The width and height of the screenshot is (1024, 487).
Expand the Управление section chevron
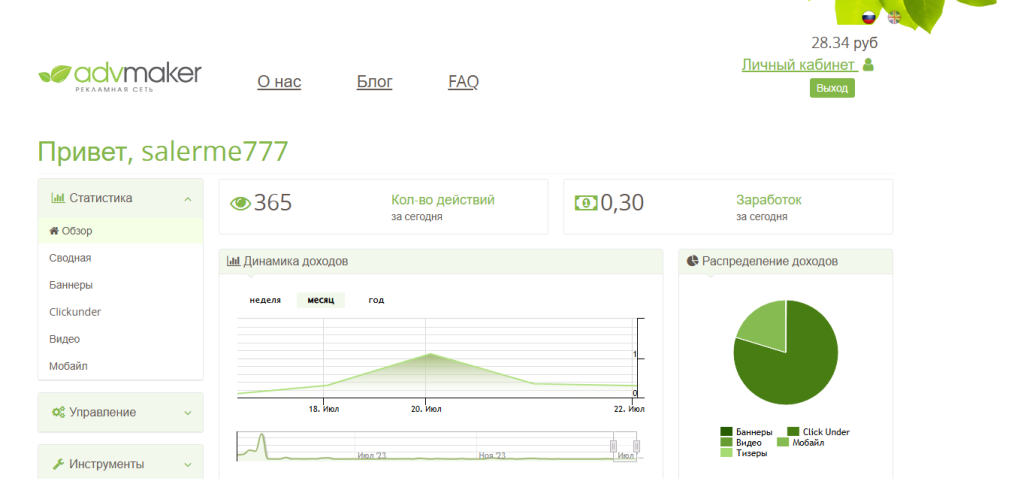coord(187,413)
